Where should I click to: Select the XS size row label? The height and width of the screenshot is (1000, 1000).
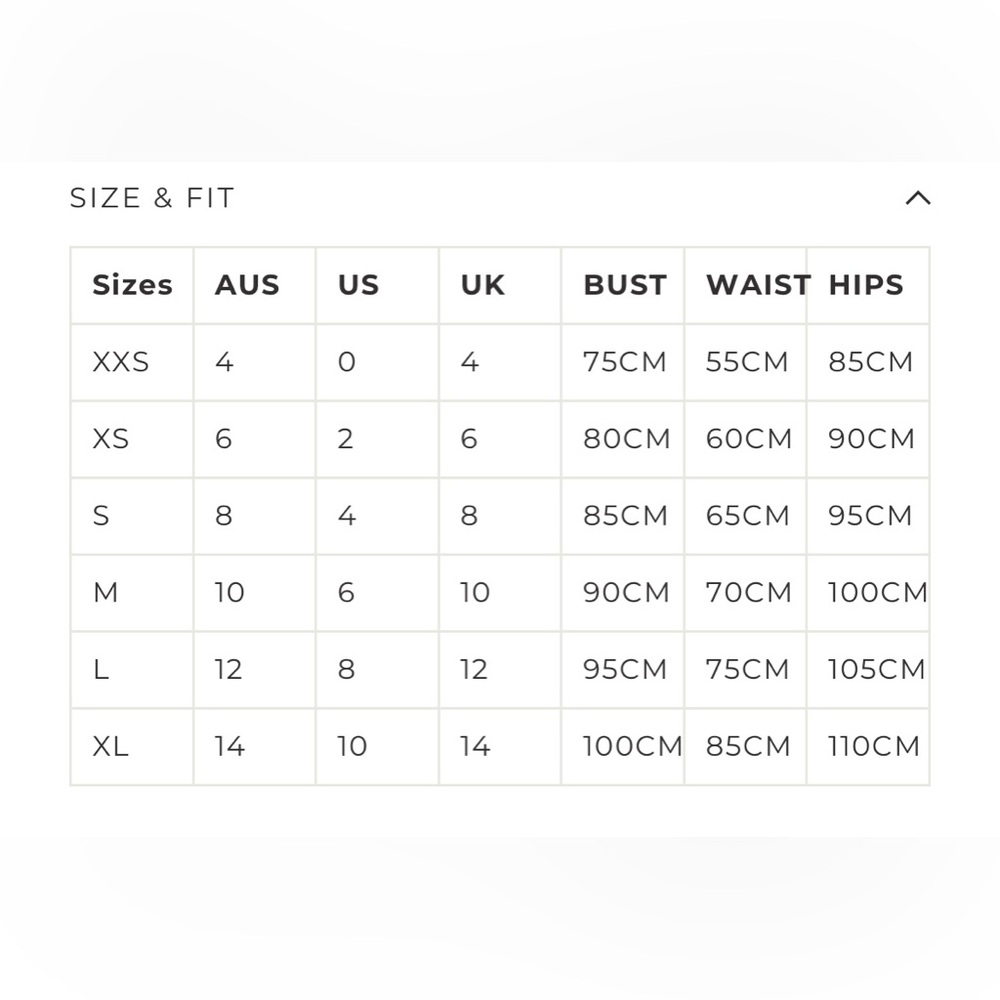[111, 439]
